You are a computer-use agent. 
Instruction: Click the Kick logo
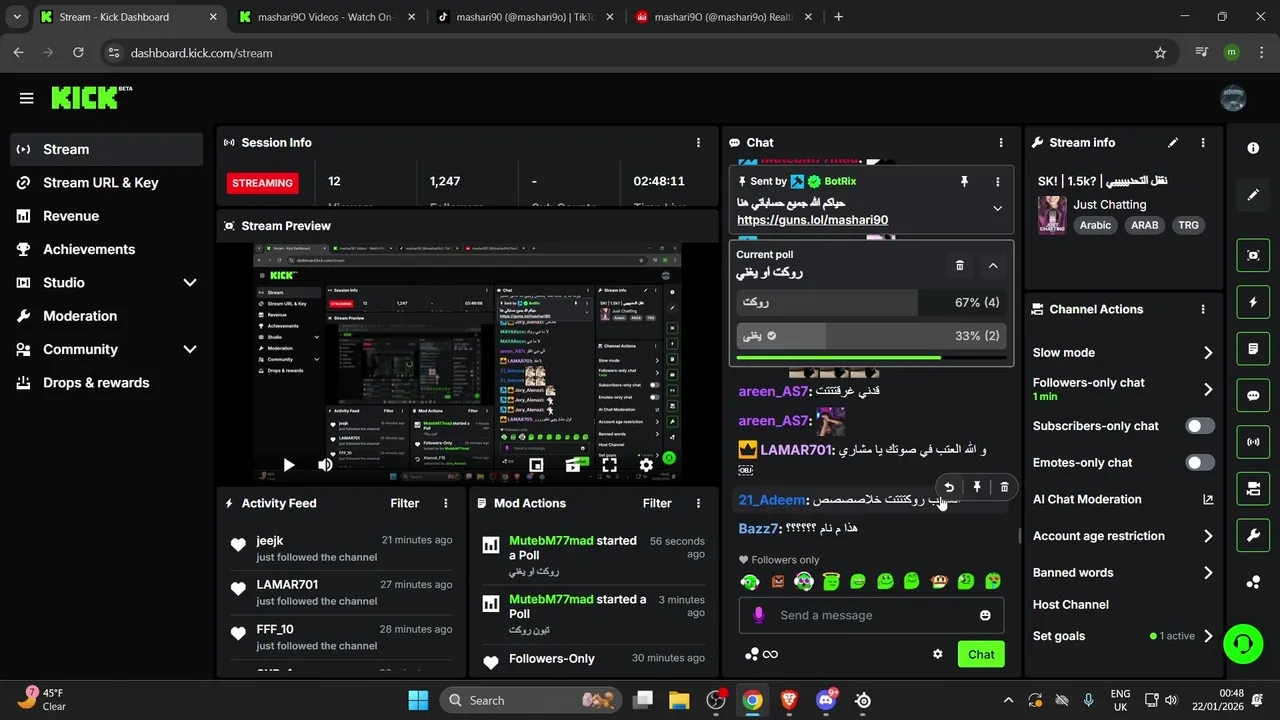[x=90, y=97]
